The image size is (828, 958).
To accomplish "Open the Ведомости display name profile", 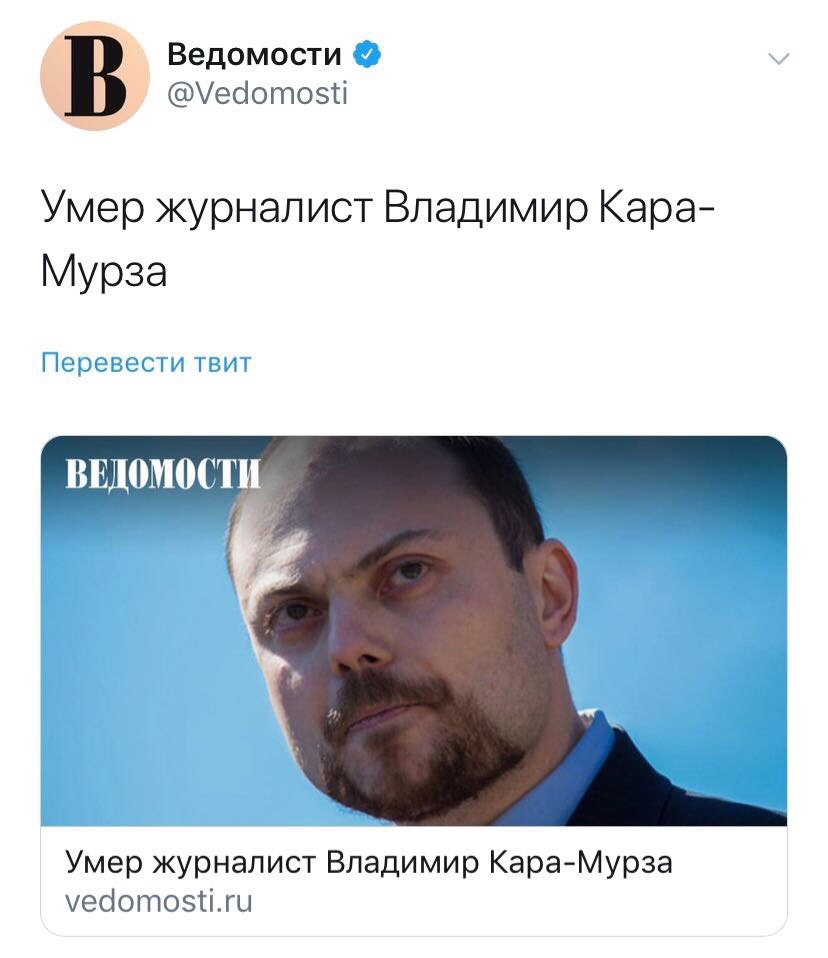I will [254, 54].
